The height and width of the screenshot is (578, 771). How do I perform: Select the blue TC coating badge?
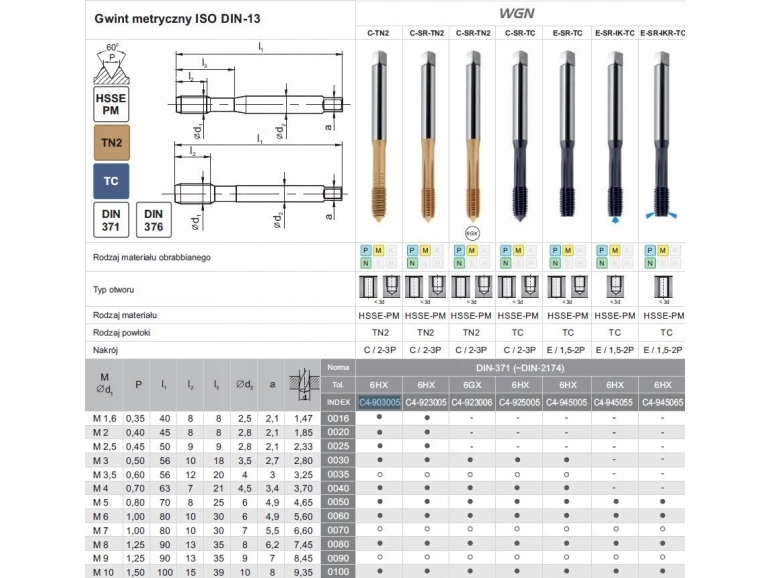tap(111, 181)
